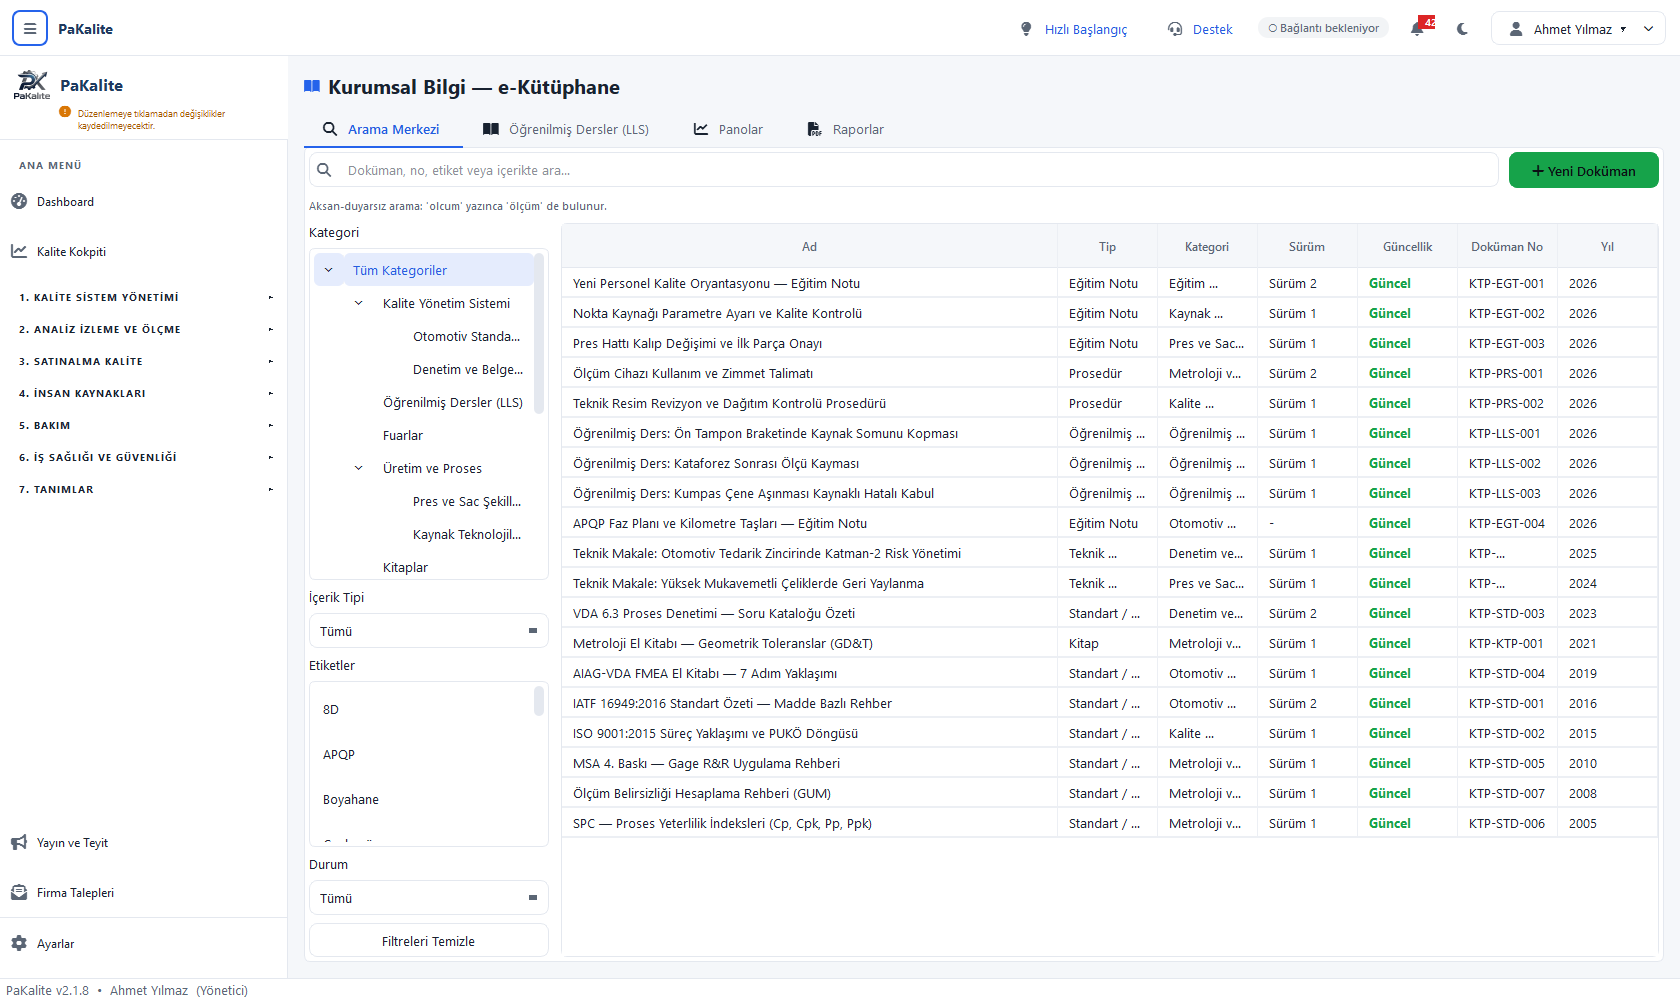Toggle the hamburger sidebar menu button

tap(30, 28)
